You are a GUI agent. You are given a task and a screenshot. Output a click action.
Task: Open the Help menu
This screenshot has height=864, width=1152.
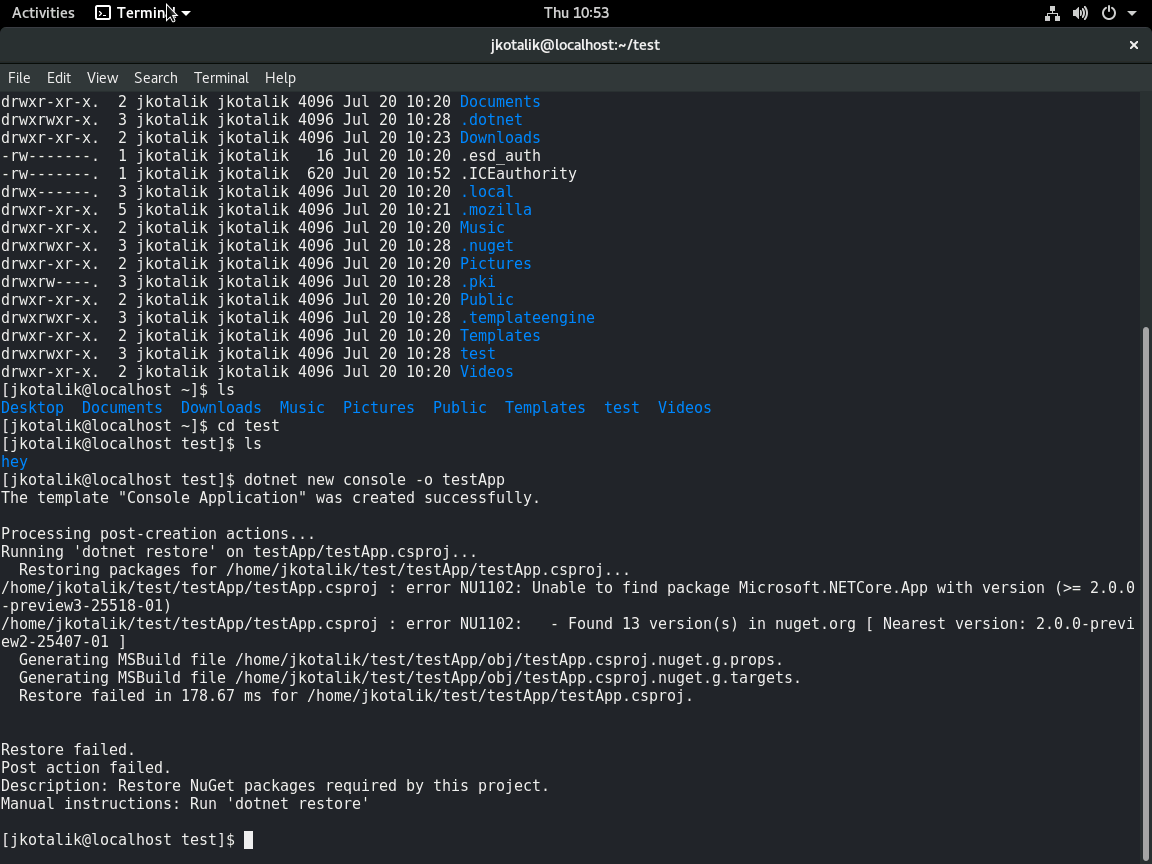point(280,77)
